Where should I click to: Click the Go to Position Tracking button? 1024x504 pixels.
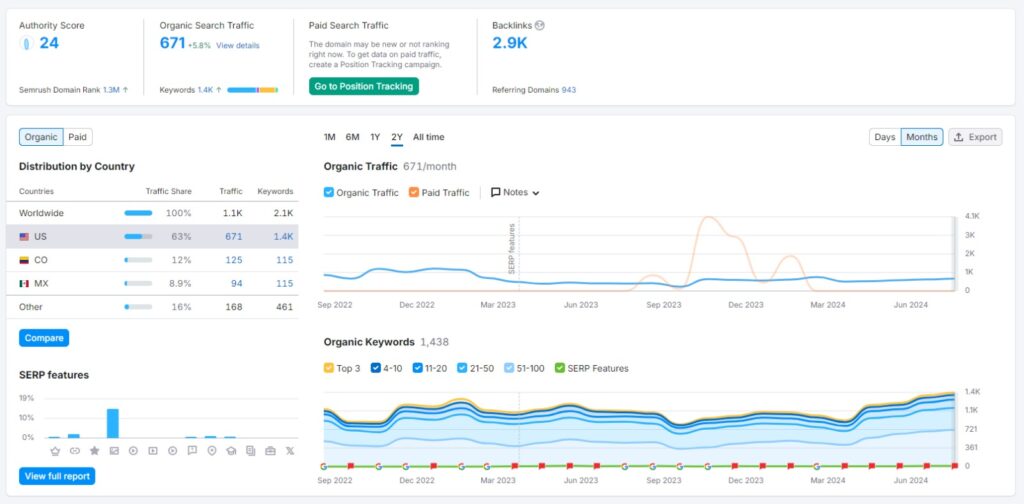pos(364,86)
